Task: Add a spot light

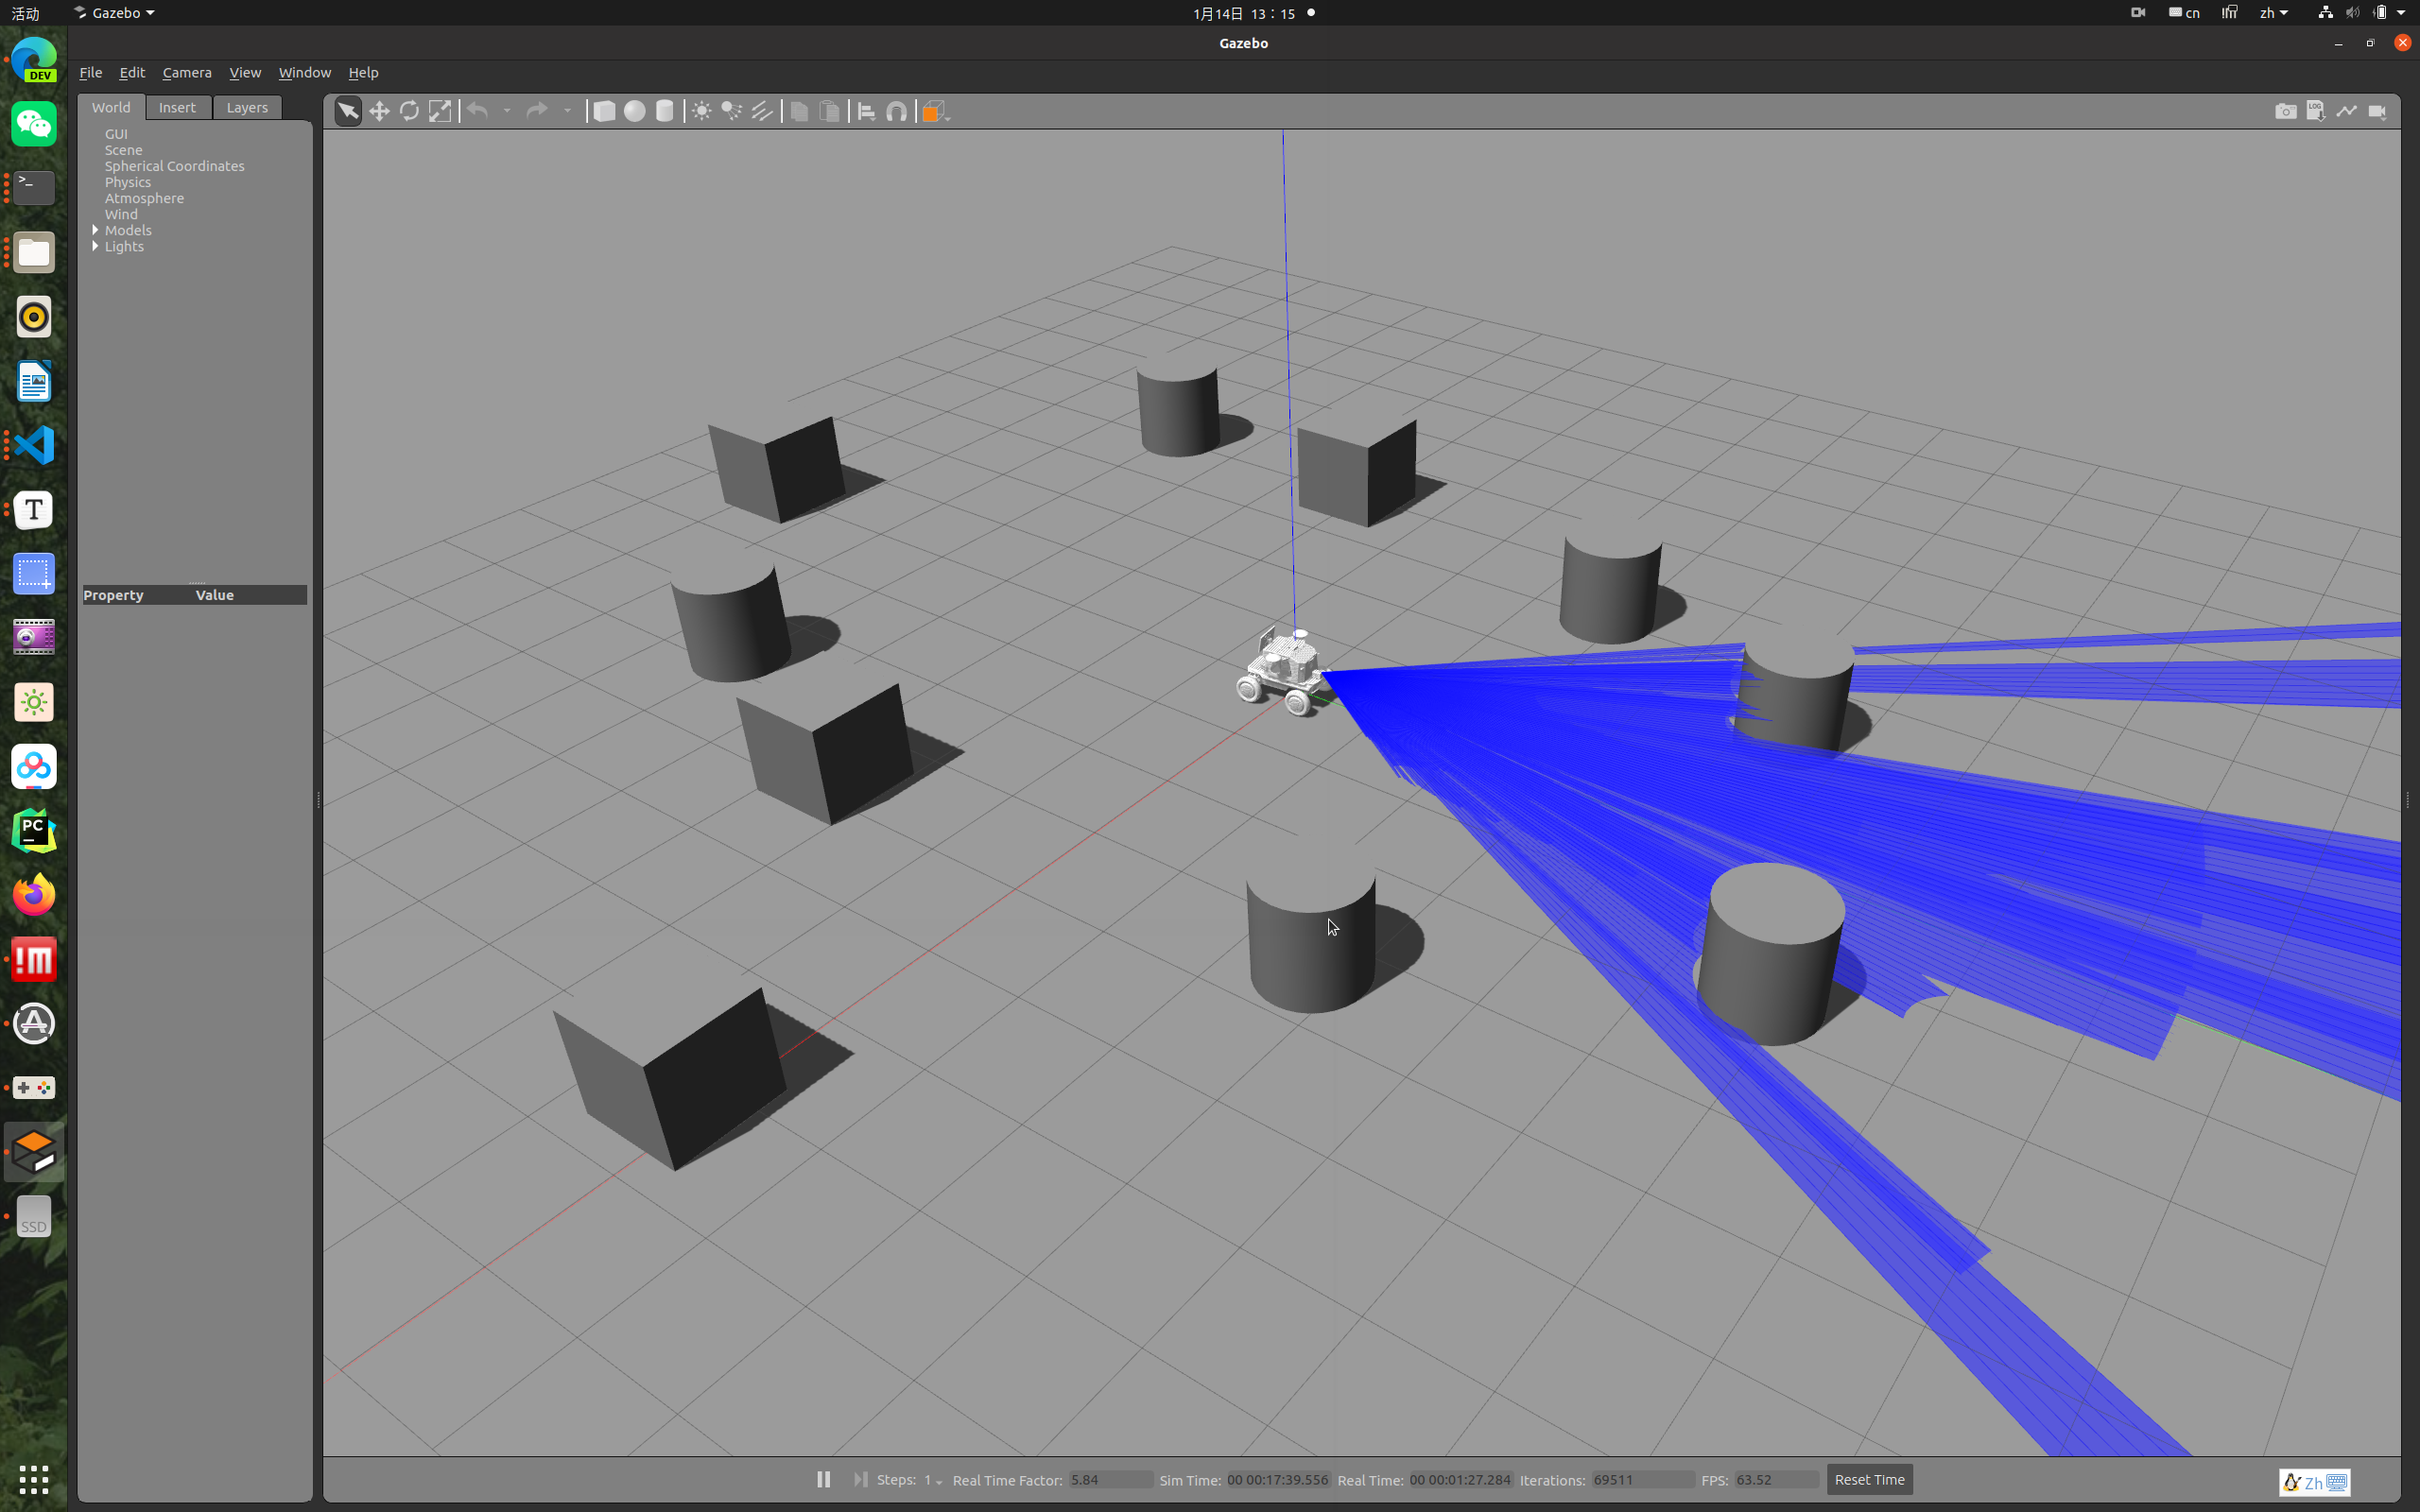Action: tap(732, 111)
